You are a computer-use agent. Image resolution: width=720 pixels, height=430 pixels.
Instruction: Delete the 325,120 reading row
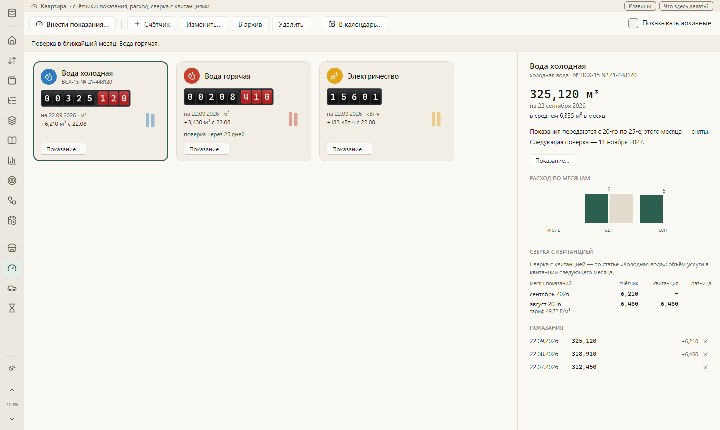(x=705, y=341)
